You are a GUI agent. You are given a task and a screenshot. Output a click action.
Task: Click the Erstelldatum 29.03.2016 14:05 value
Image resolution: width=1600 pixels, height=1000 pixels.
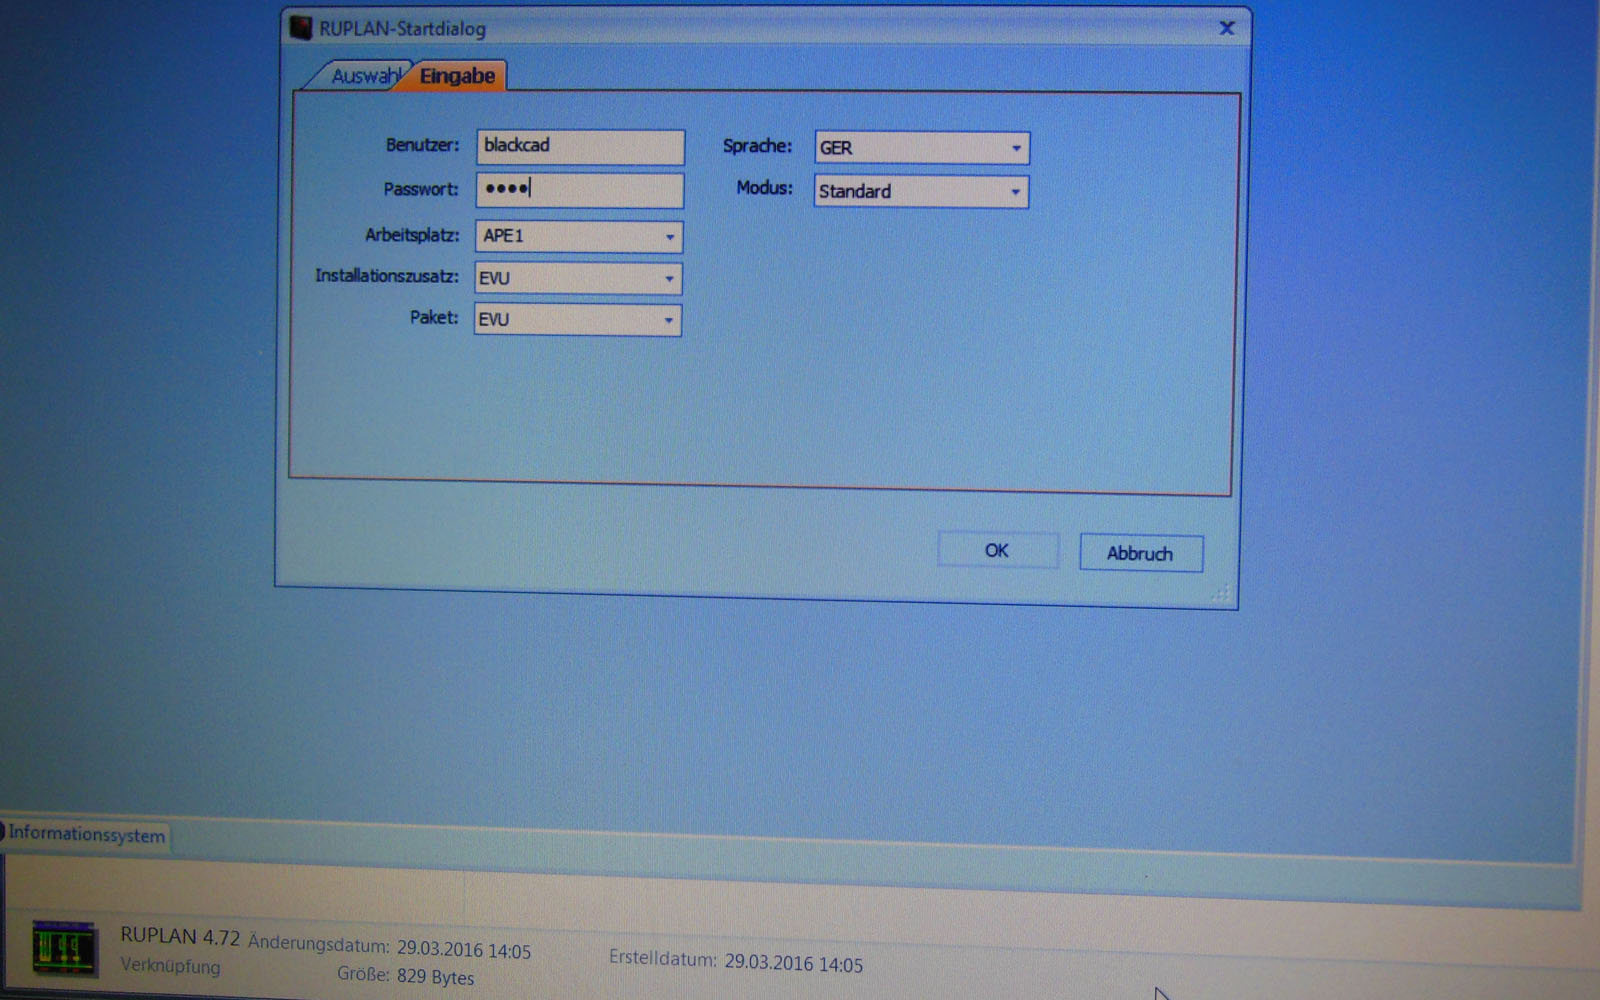click(x=793, y=963)
